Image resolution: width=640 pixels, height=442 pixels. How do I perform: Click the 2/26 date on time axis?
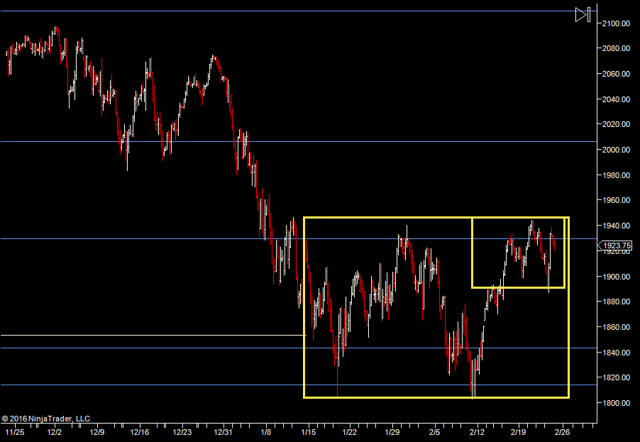tap(562, 432)
